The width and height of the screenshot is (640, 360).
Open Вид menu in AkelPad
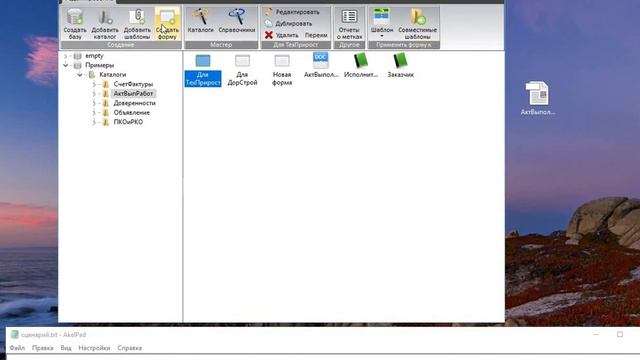click(66, 348)
